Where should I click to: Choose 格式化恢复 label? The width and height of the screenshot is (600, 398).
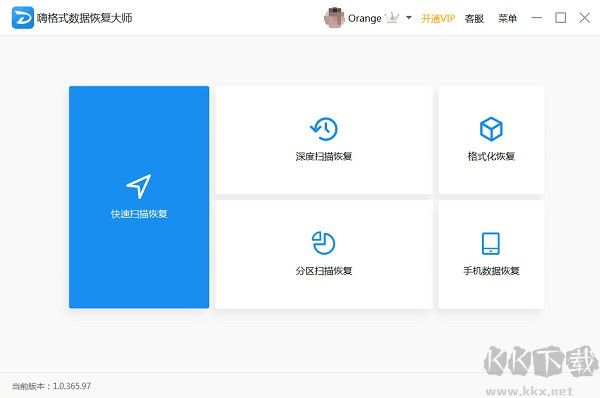(491, 156)
